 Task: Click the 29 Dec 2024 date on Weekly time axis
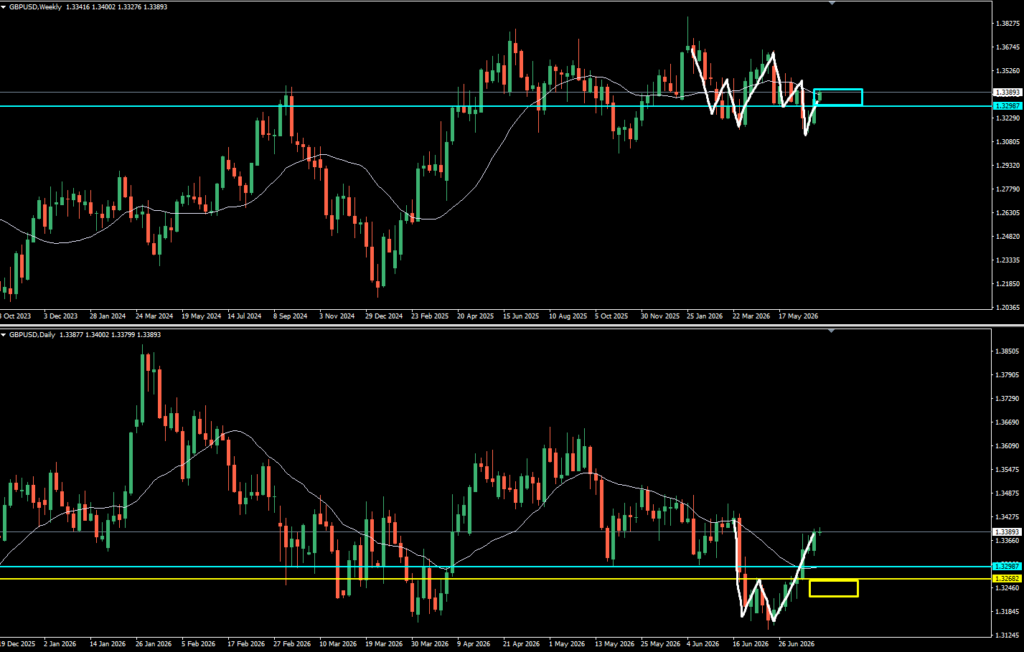(384, 316)
